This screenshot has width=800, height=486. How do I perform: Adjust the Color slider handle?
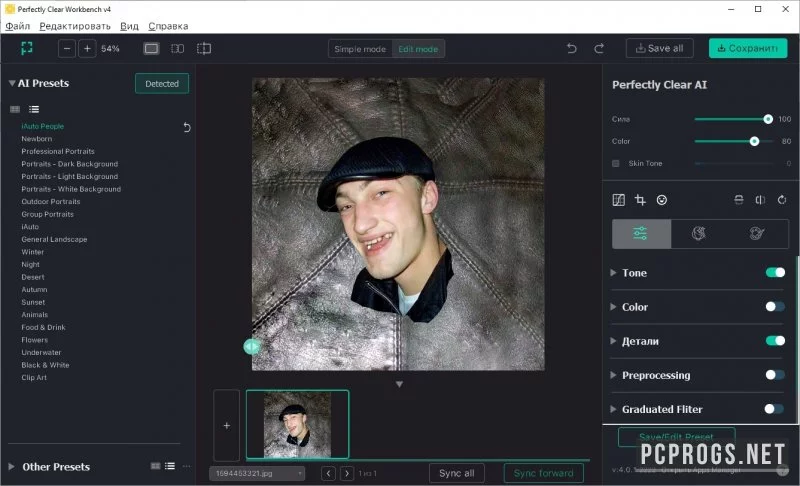(754, 141)
